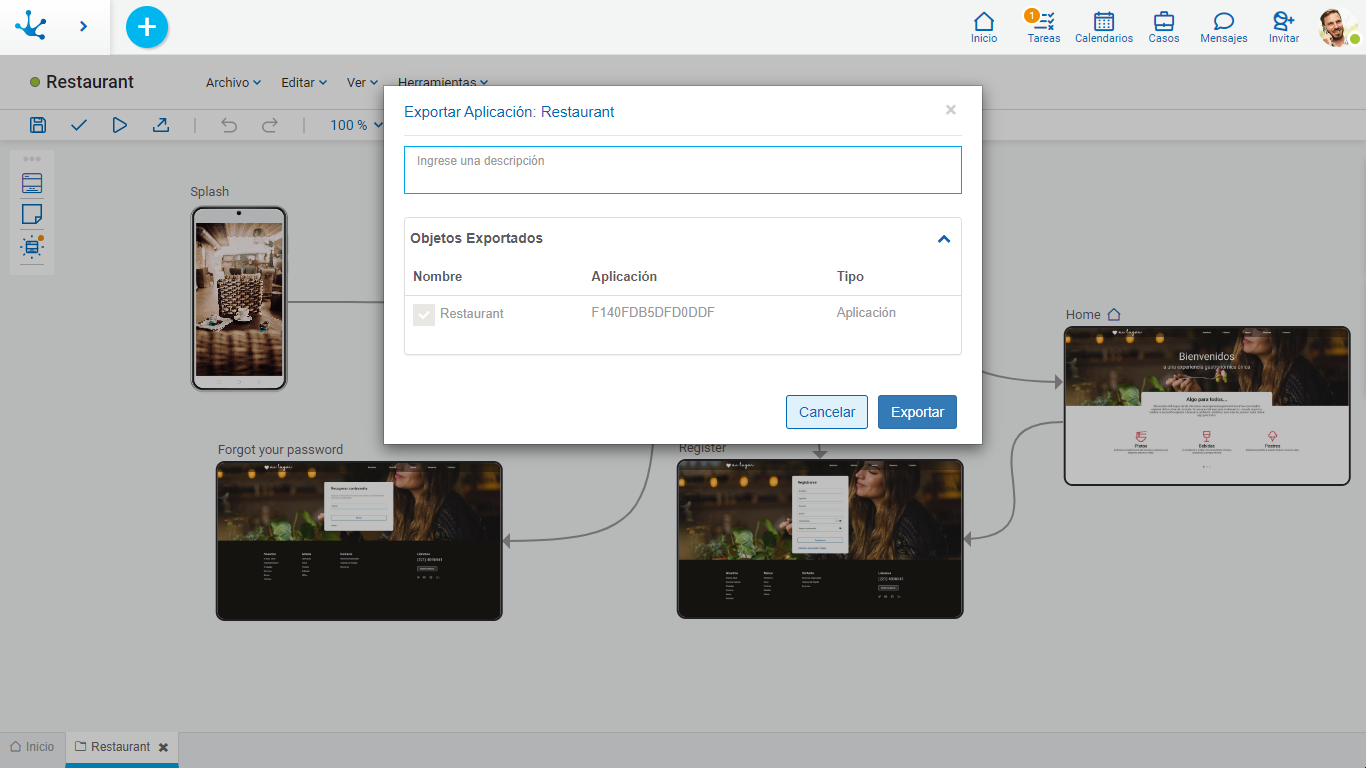Open Tareas tasks with notification badge
Viewport: 1366px width, 768px height.
tap(1044, 26)
